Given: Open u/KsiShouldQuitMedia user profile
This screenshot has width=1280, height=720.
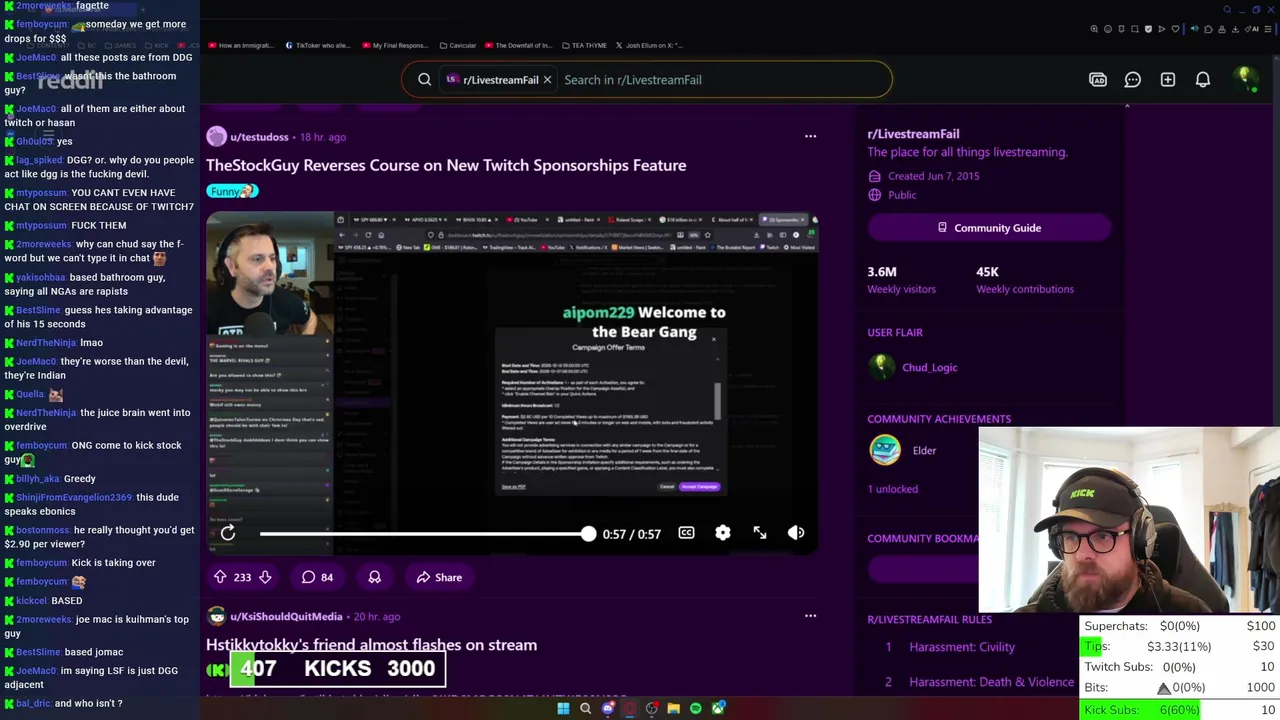Looking at the screenshot, I should point(286,616).
